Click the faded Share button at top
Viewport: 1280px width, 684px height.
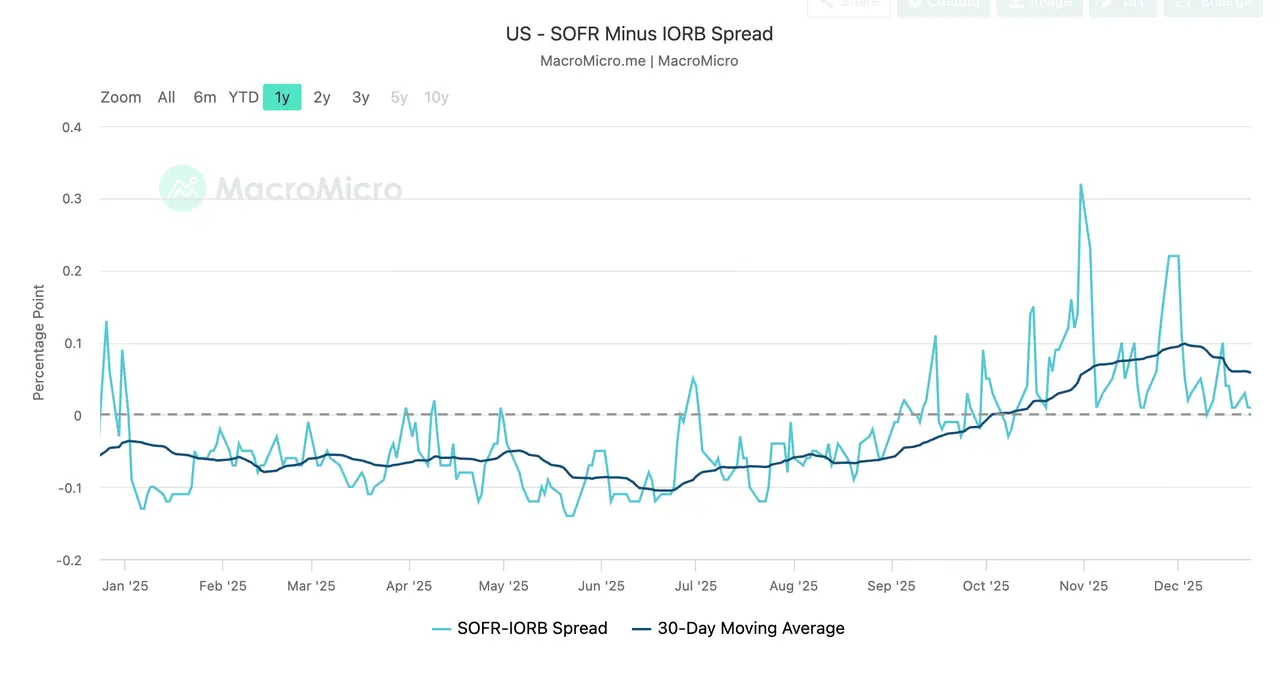point(848,5)
